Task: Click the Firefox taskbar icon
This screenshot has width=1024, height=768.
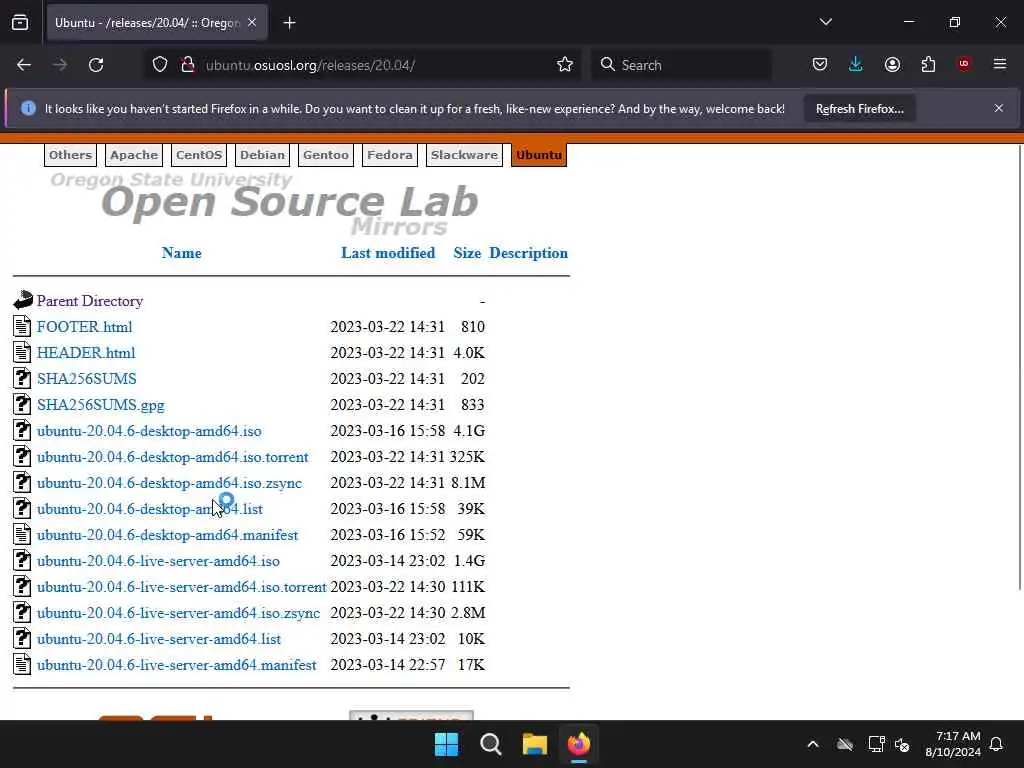Action: (579, 744)
